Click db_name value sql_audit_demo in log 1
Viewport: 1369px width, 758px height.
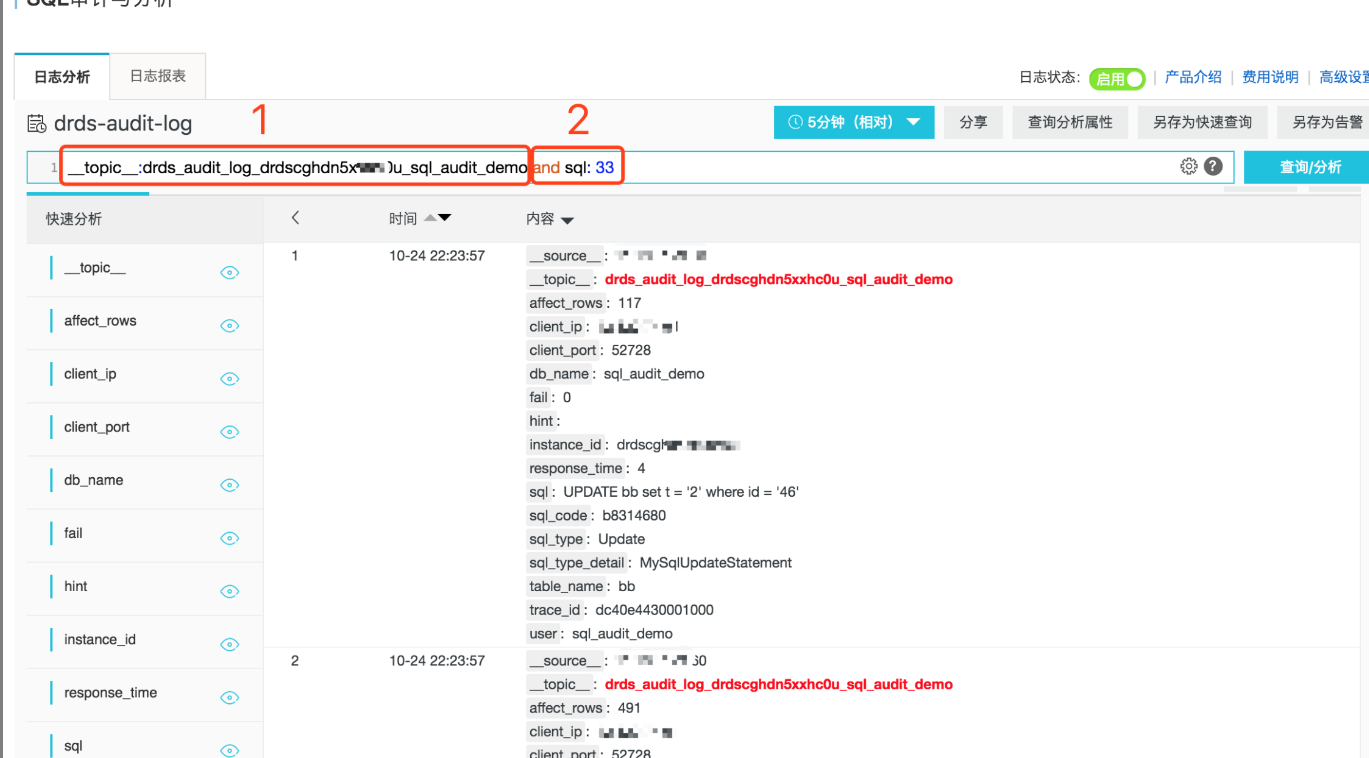[654, 374]
